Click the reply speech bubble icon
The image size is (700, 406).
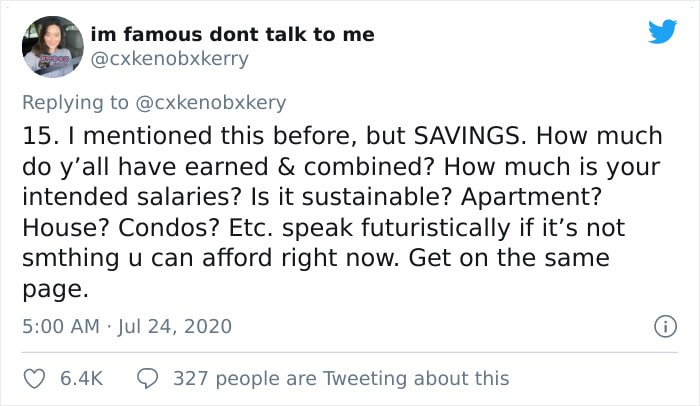(147, 379)
